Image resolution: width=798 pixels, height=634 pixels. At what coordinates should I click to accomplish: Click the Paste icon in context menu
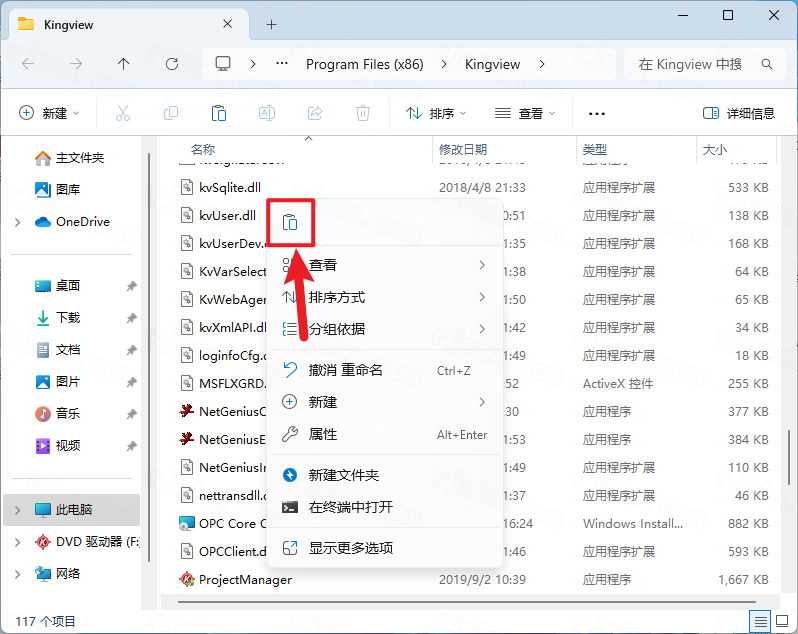tap(290, 223)
